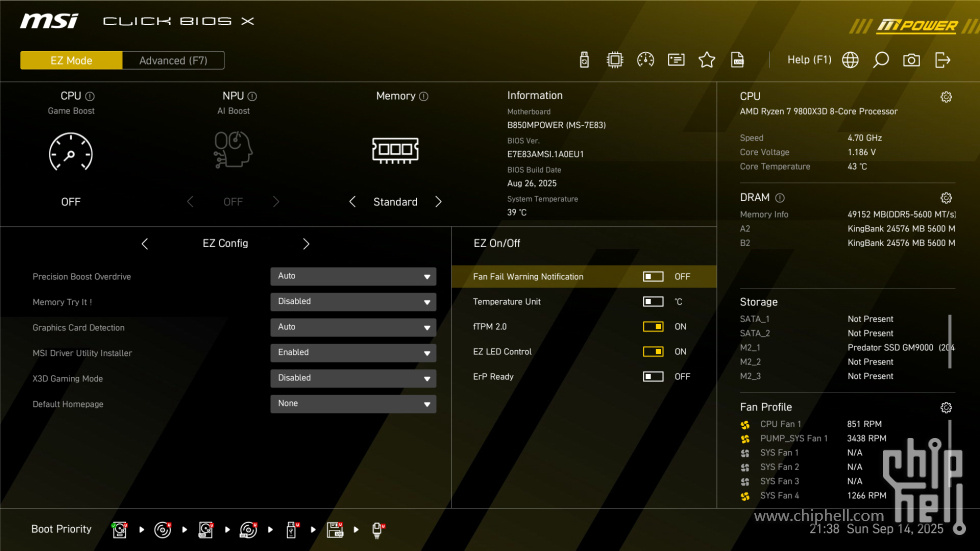Open Help (F1)
Viewport: 980px width, 551px height.
[809, 60]
